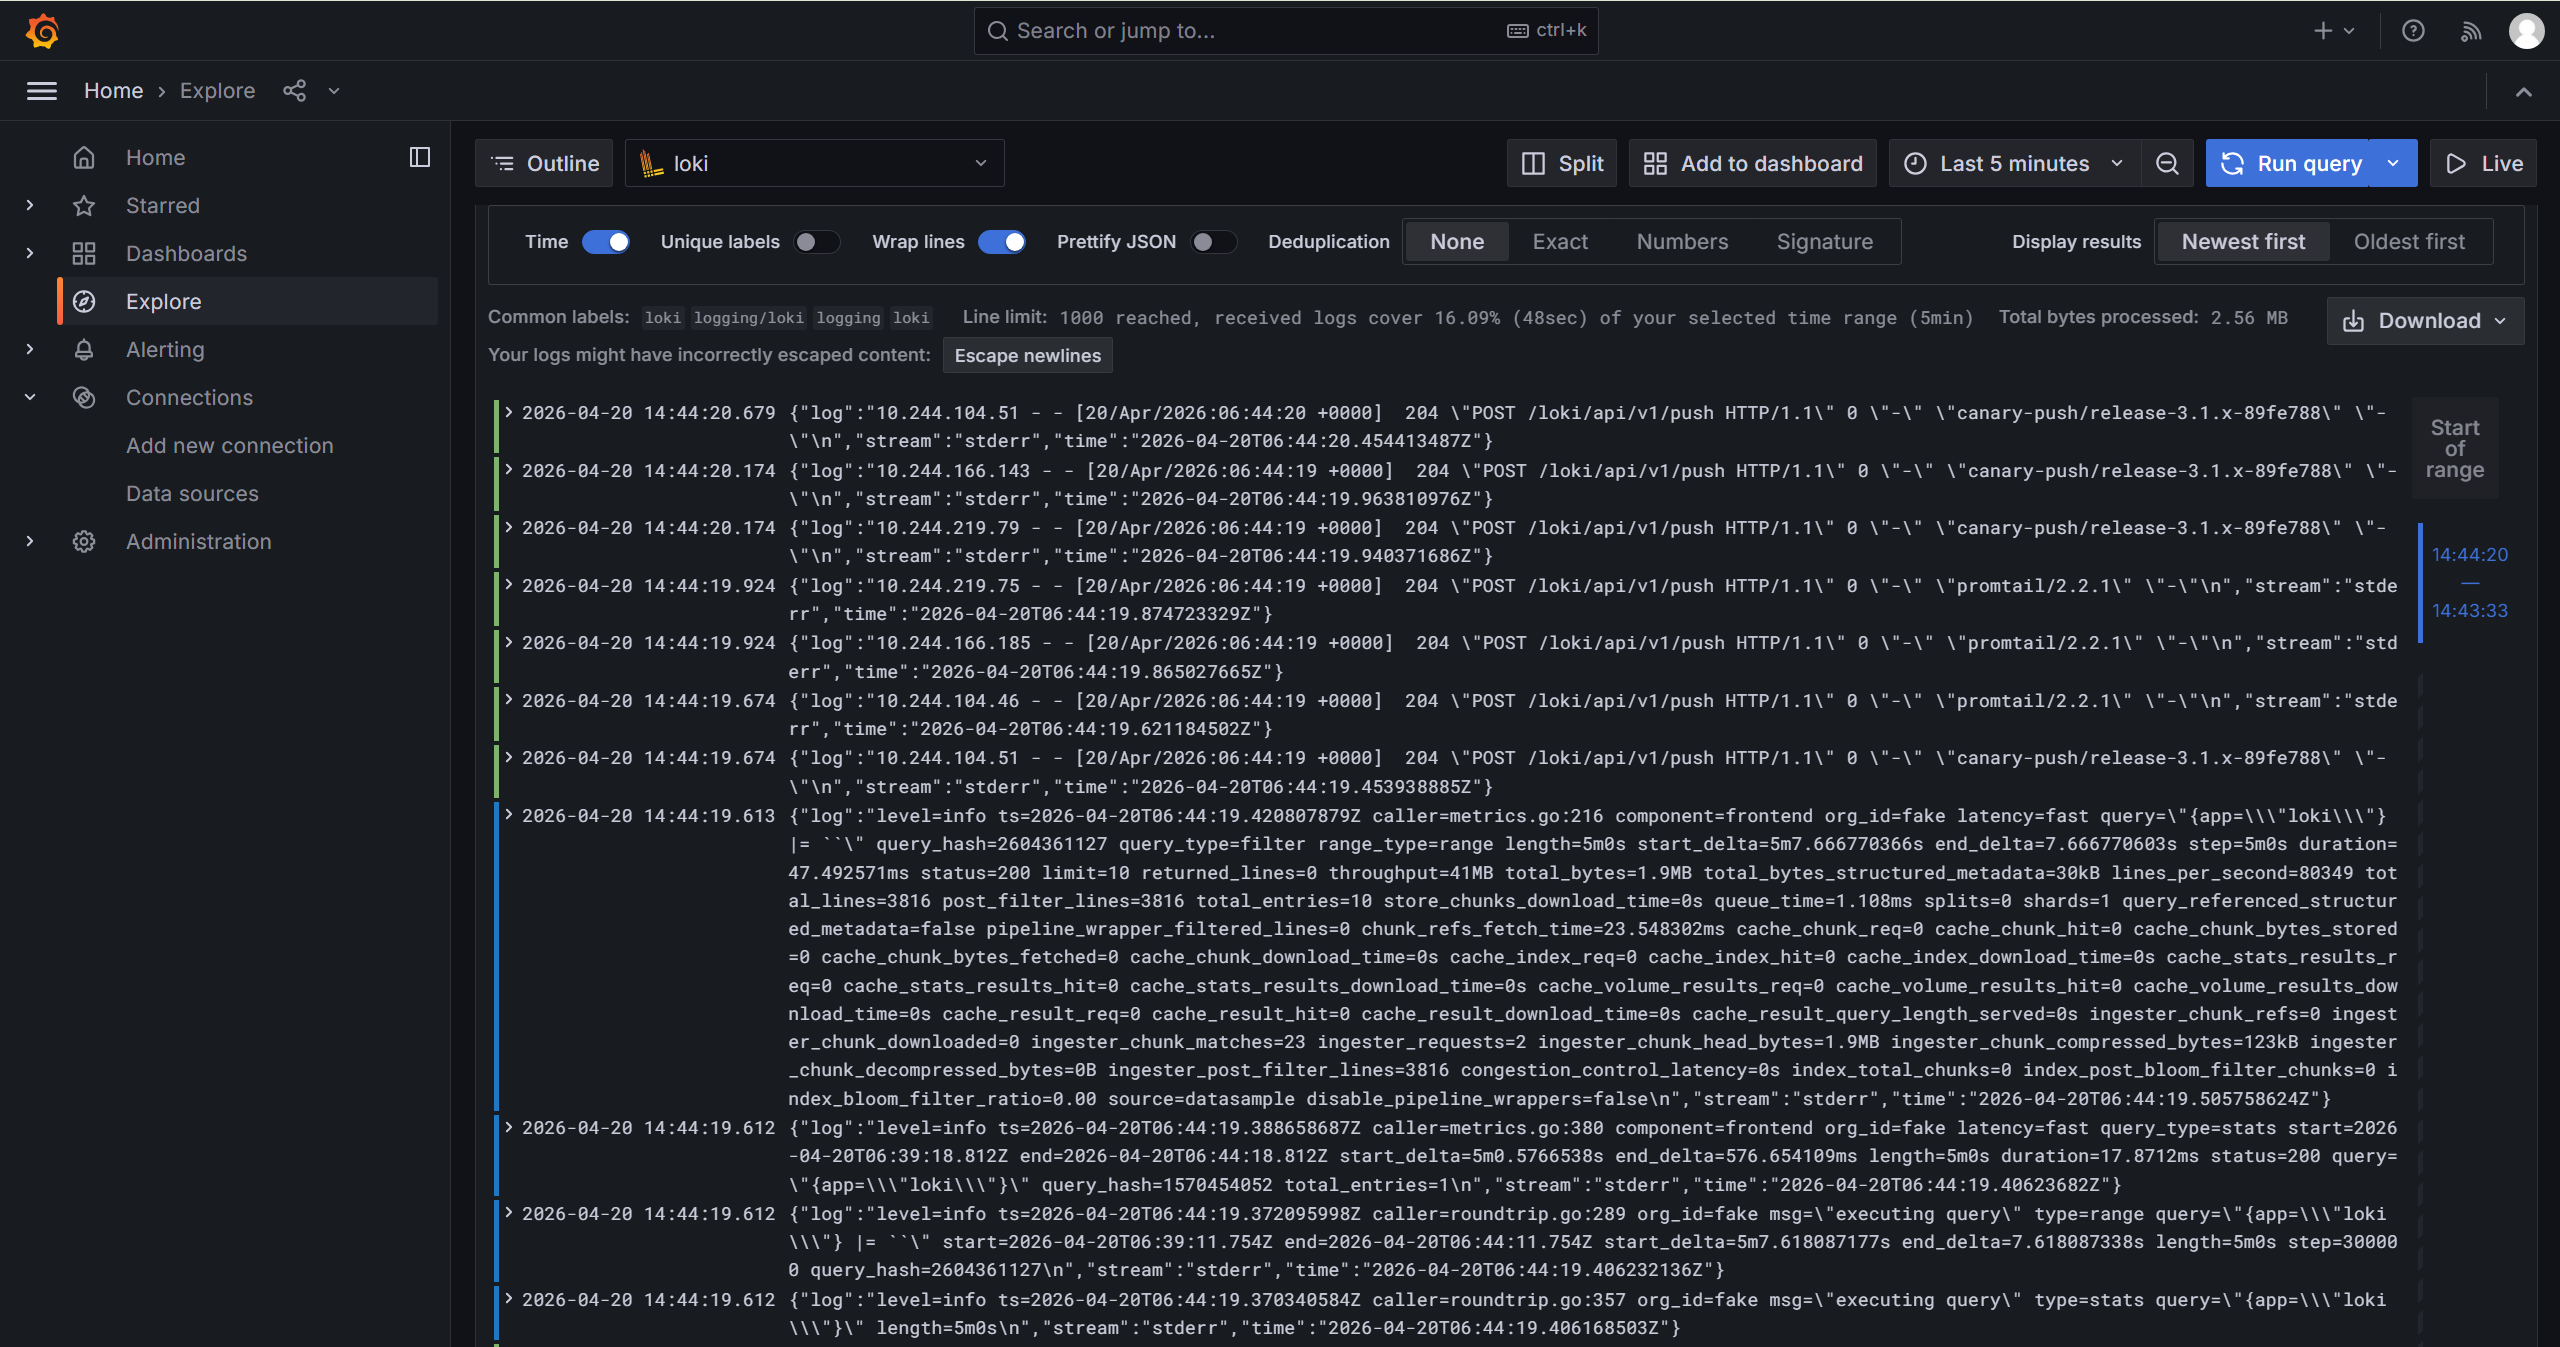
Task: Open the main hamburger menu
Action: pyautogui.click(x=42, y=91)
